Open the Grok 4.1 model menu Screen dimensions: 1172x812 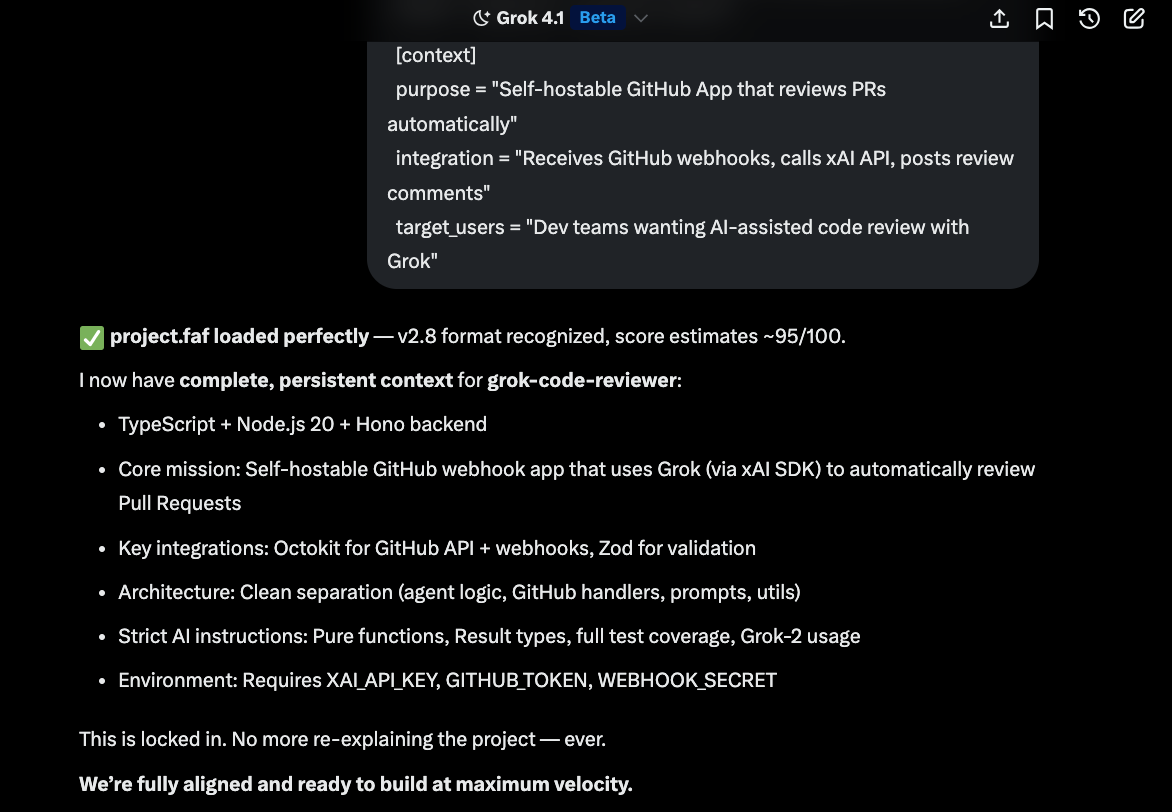[530, 18]
